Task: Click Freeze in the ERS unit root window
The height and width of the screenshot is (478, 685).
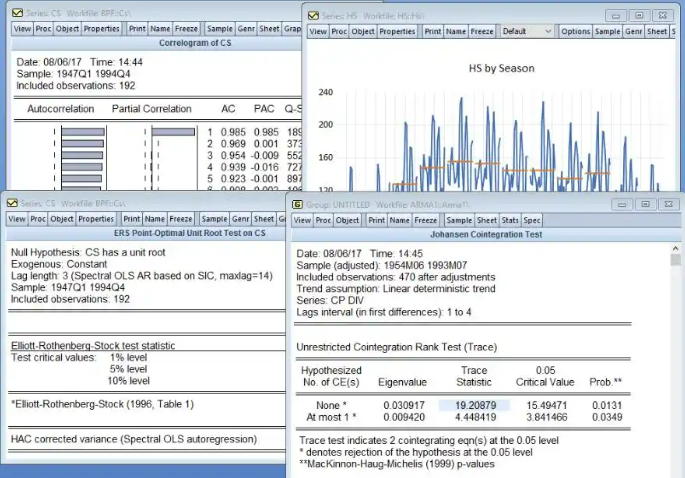Action: click(180, 219)
